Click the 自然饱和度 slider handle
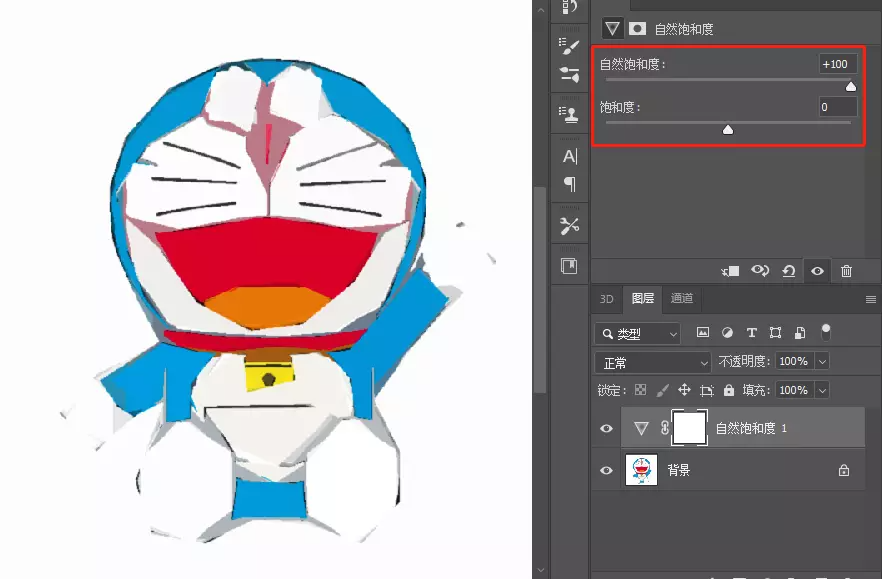This screenshot has width=882, height=579. (851, 86)
